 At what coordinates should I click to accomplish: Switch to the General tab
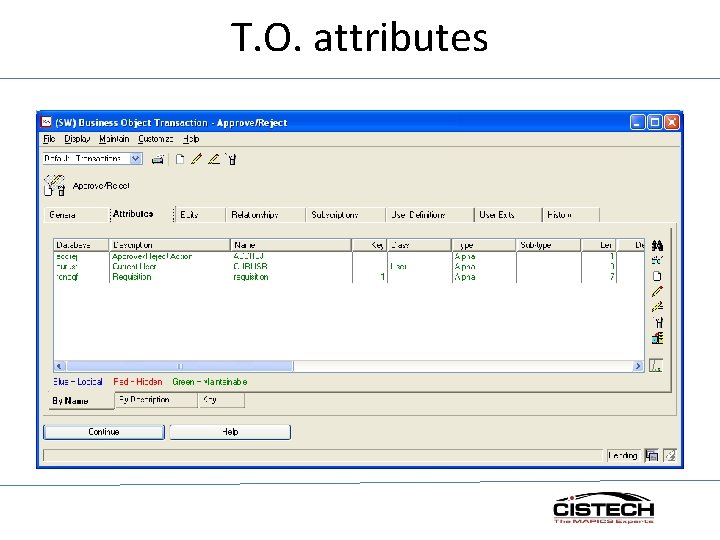[x=76, y=215]
